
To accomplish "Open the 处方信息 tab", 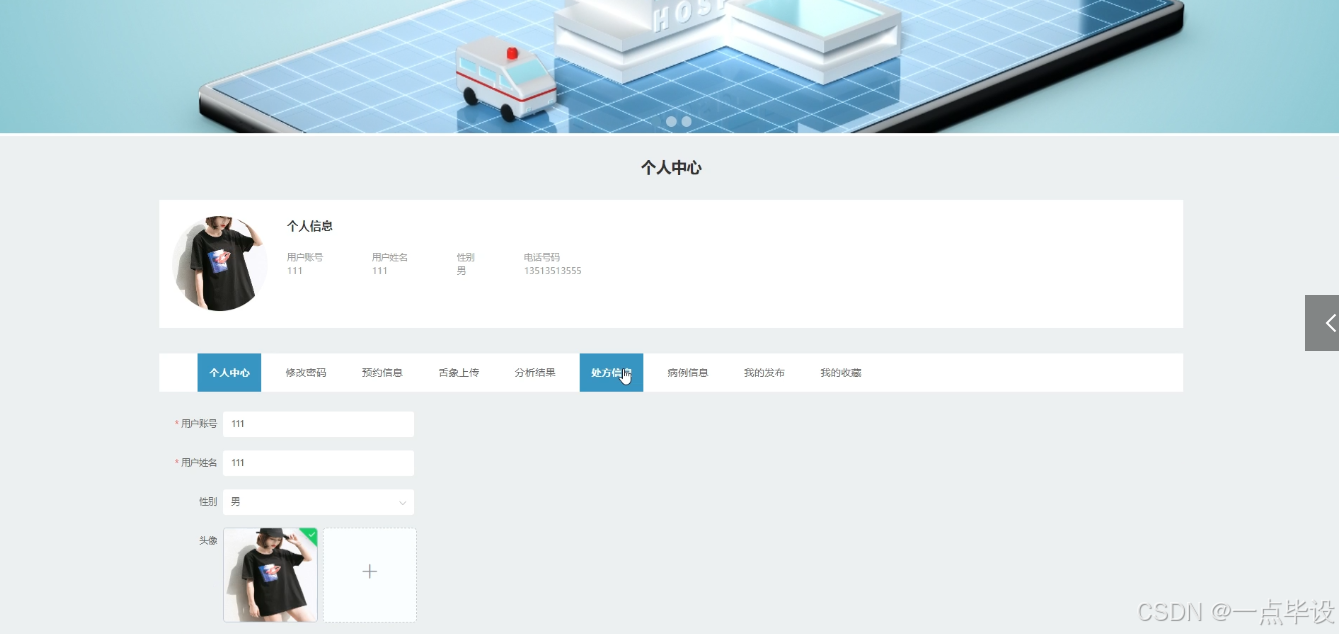I will click(x=610, y=371).
